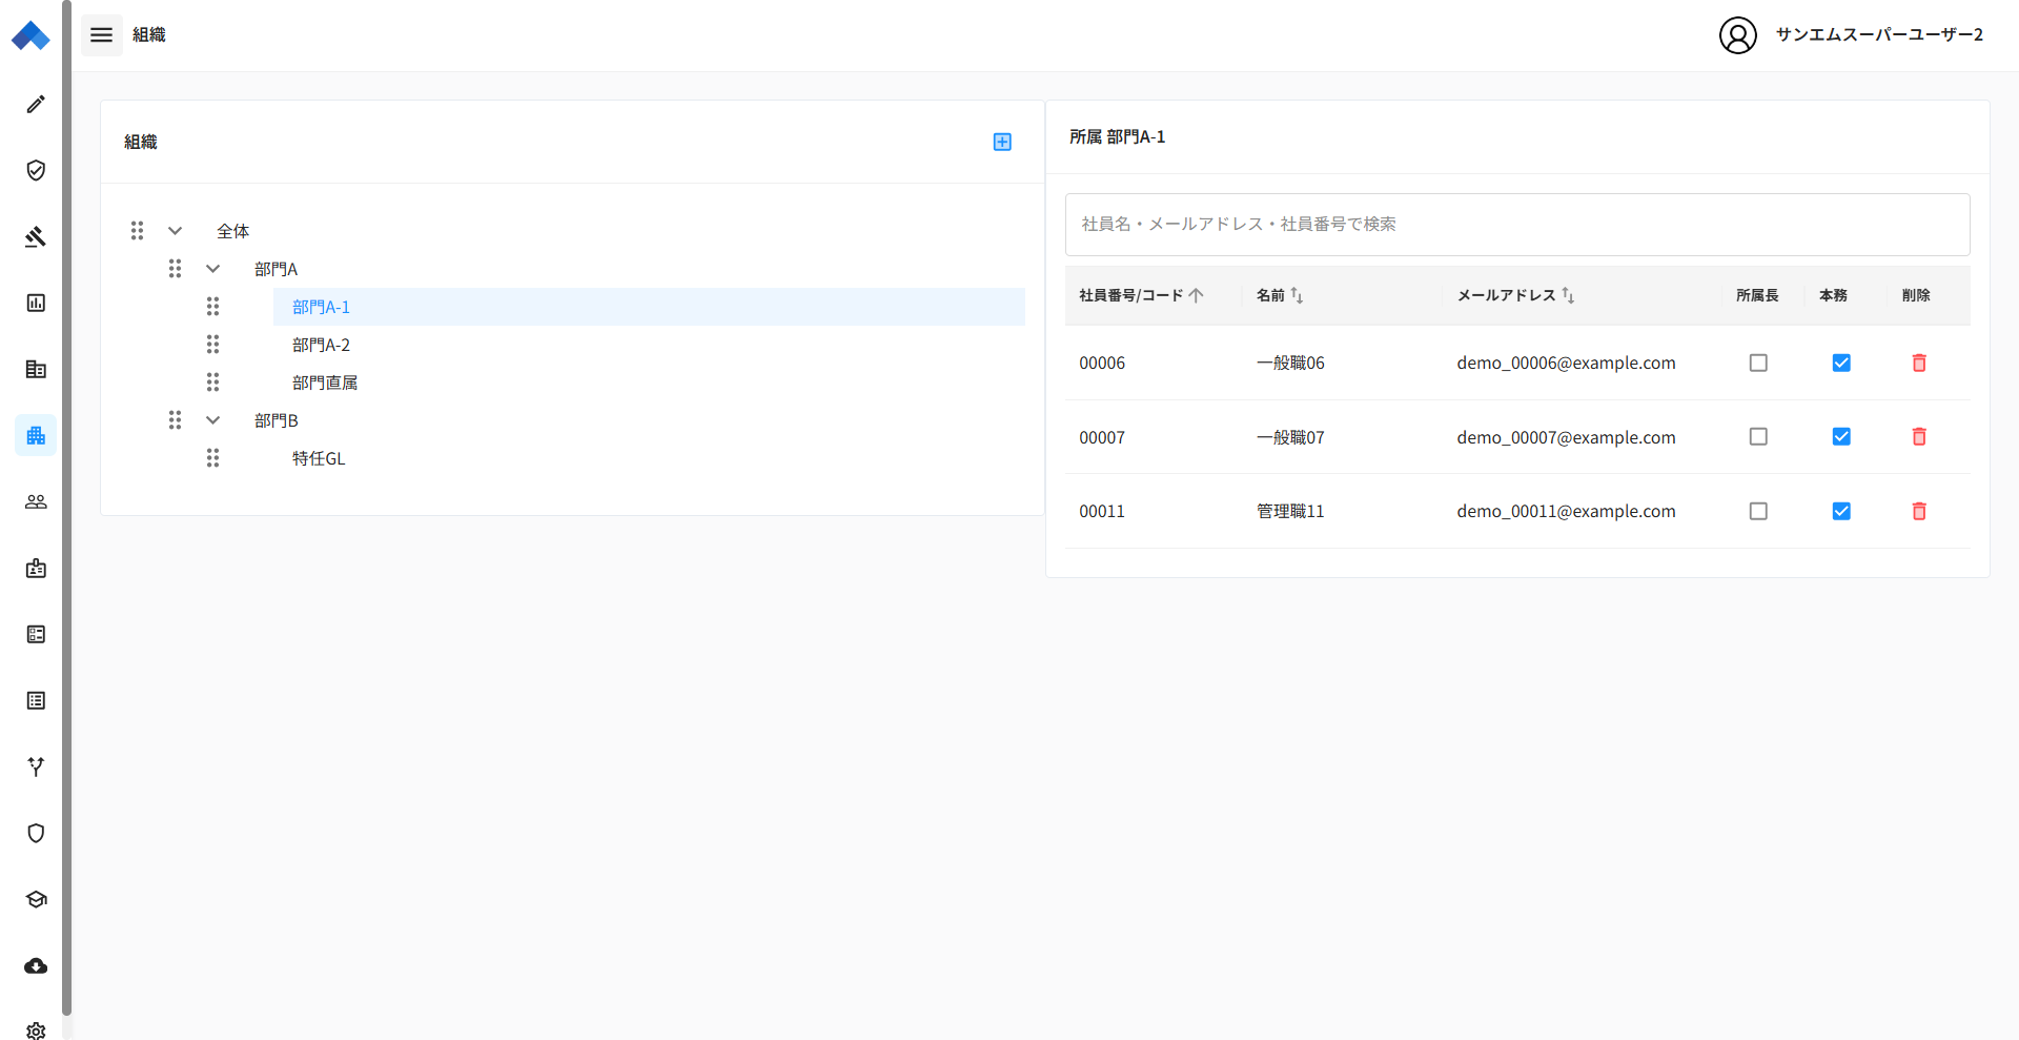Screen dimensions: 2019x1040
Task: Uncheck 本務 for employee 00011
Action: point(1841,511)
